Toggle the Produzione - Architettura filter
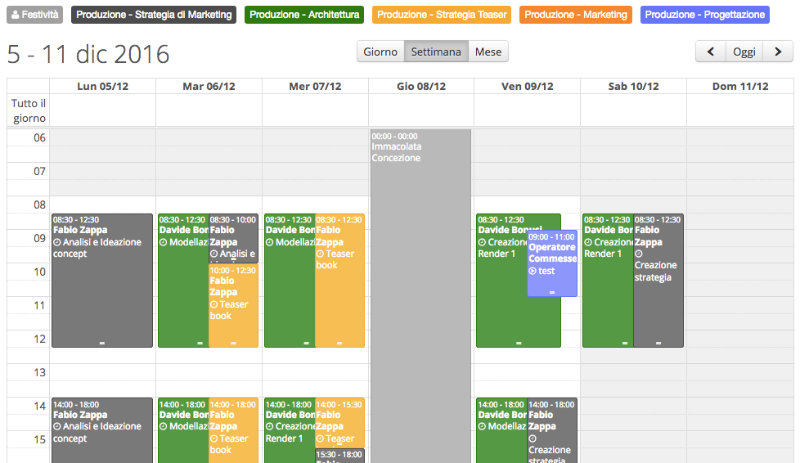Screen dimensions: 800x463 304,15
